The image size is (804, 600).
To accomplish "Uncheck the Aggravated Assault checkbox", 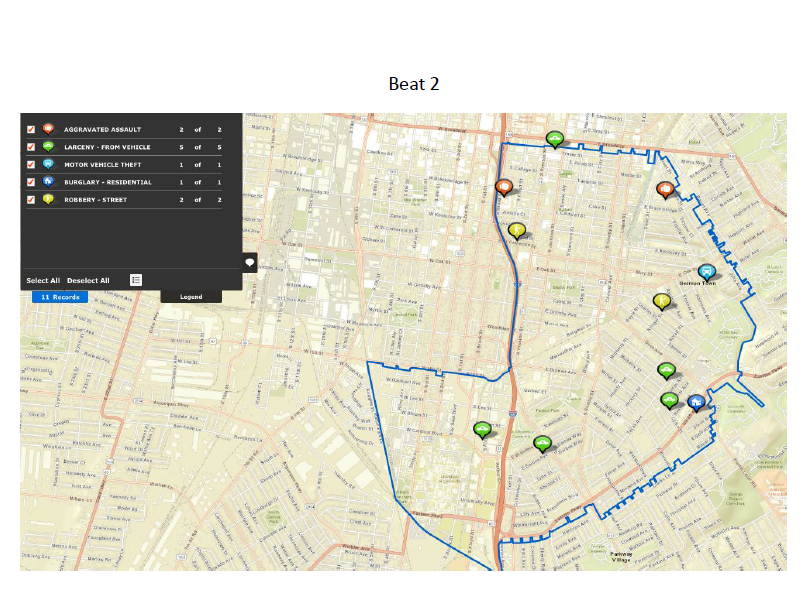I will [x=31, y=130].
